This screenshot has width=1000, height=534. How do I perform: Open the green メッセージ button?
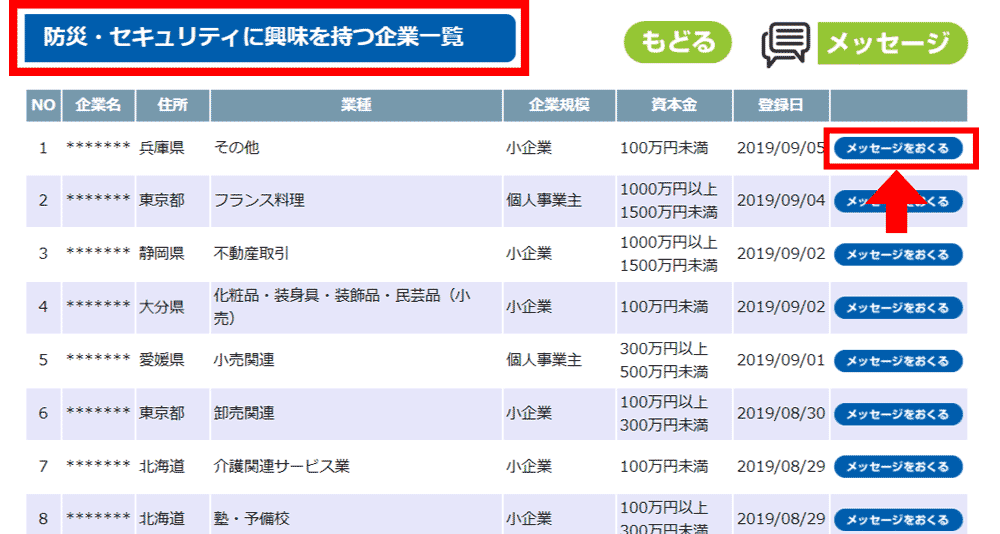tap(892, 44)
